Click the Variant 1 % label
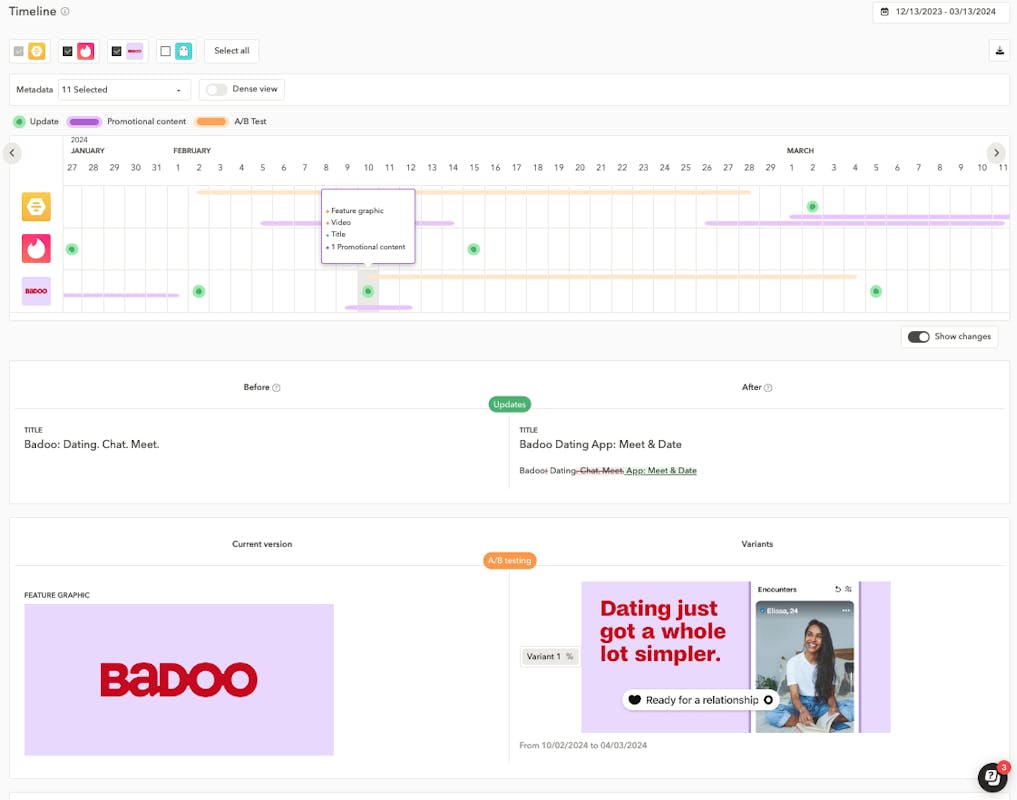 [x=549, y=657]
